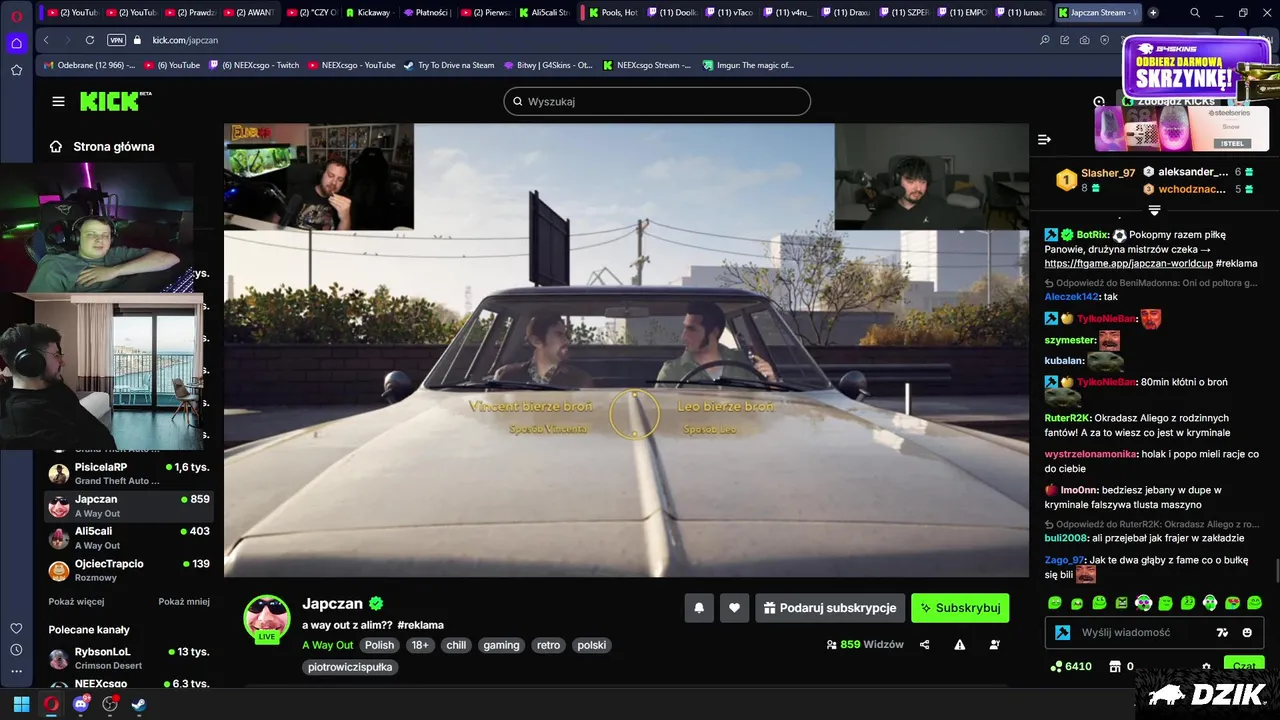Image resolution: width=1280 pixels, height=720 pixels.
Task: Insert the first green emote in quick bar
Action: click(x=1054, y=603)
